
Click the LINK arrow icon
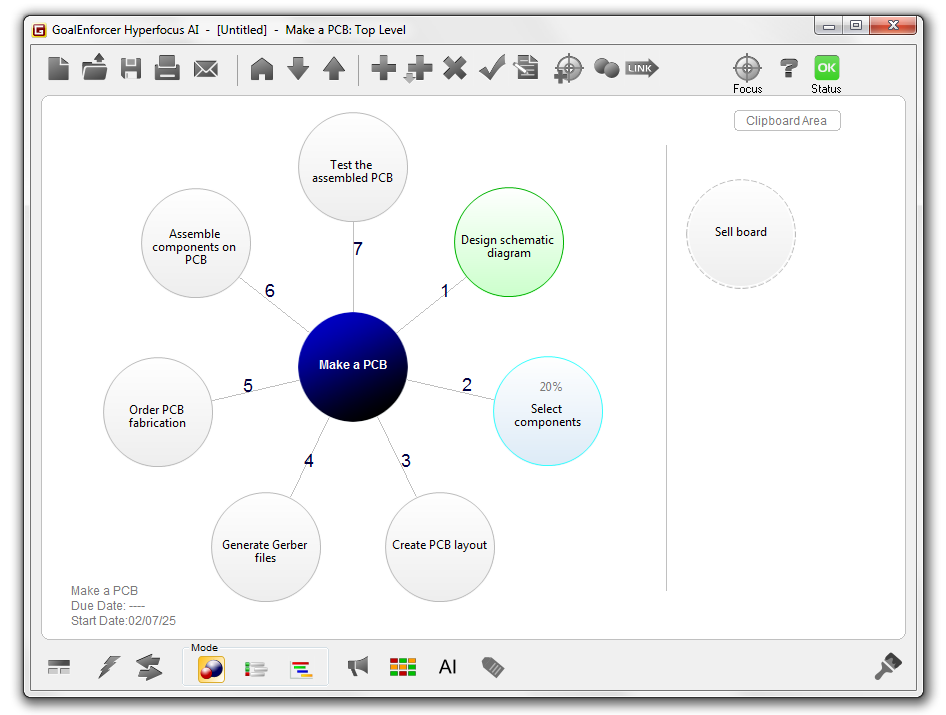pyautogui.click(x=641, y=68)
